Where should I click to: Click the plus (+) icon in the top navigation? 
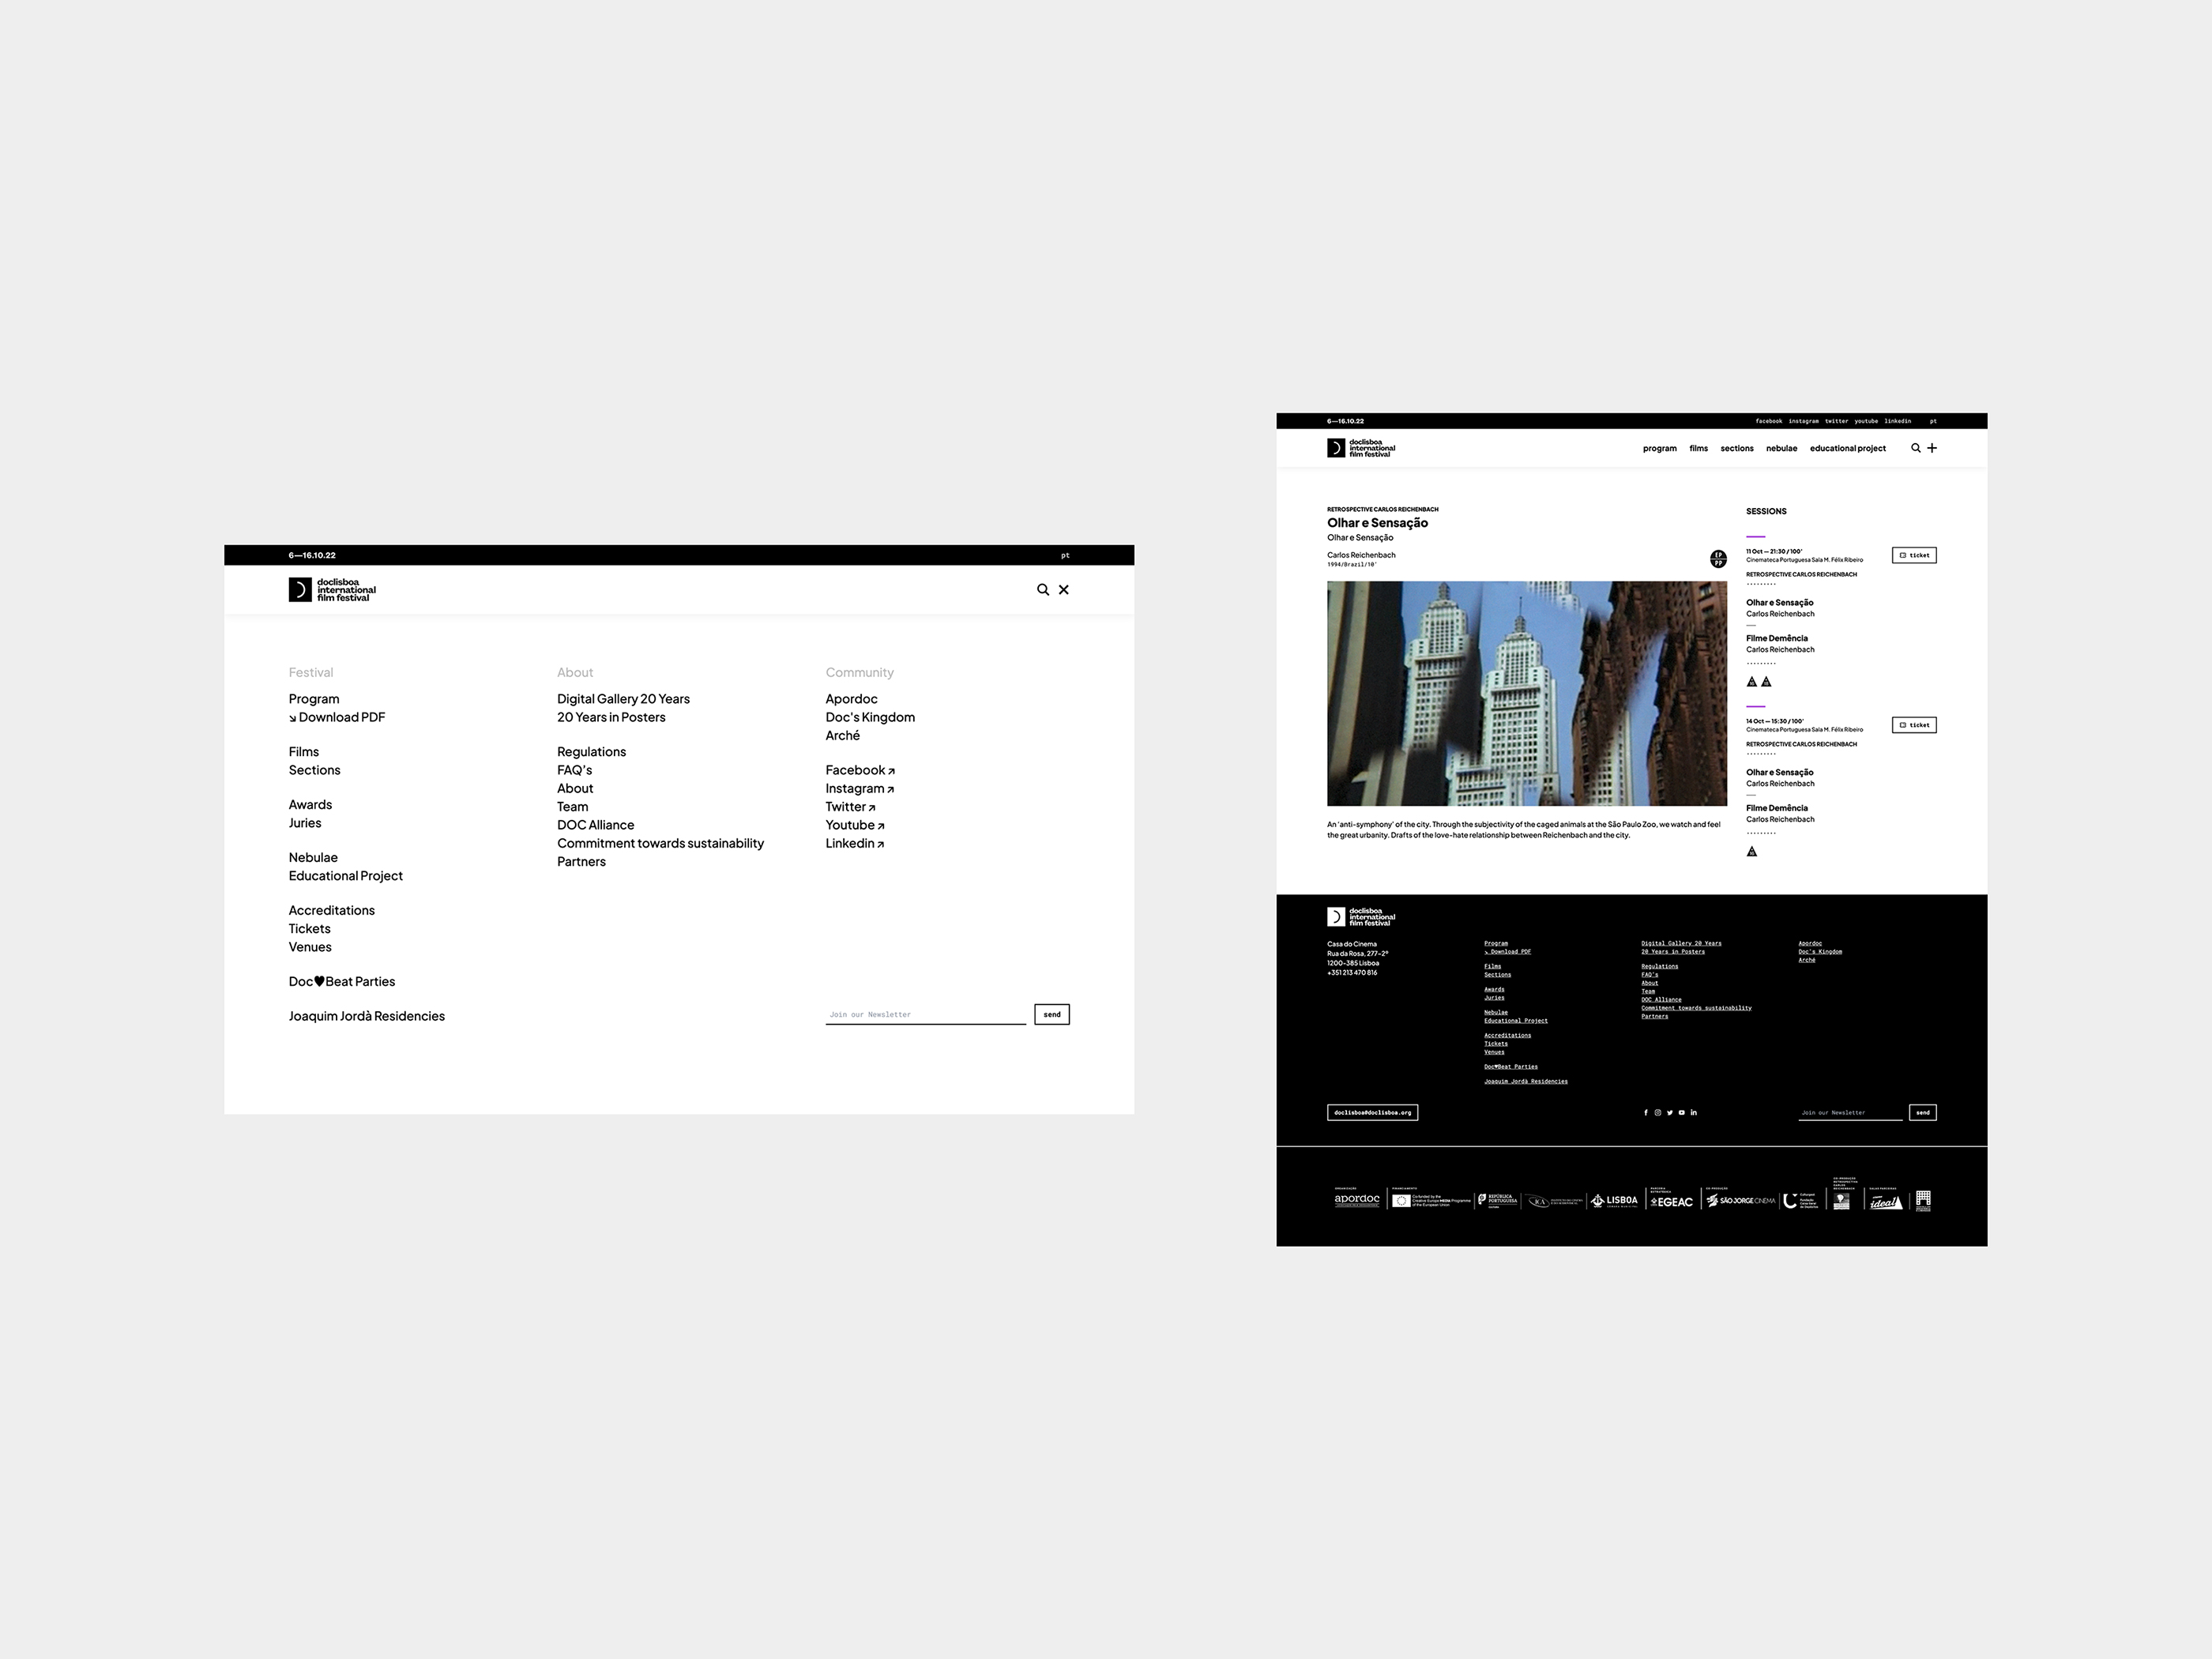point(1933,448)
